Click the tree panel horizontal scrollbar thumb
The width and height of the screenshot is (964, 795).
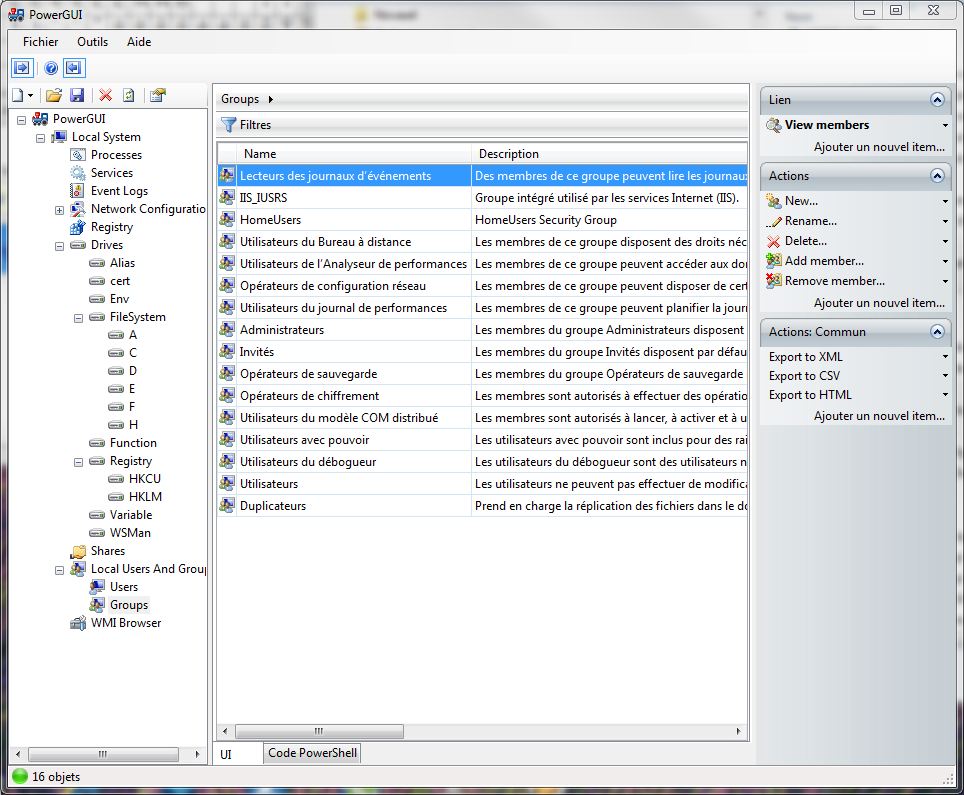click(x=103, y=754)
